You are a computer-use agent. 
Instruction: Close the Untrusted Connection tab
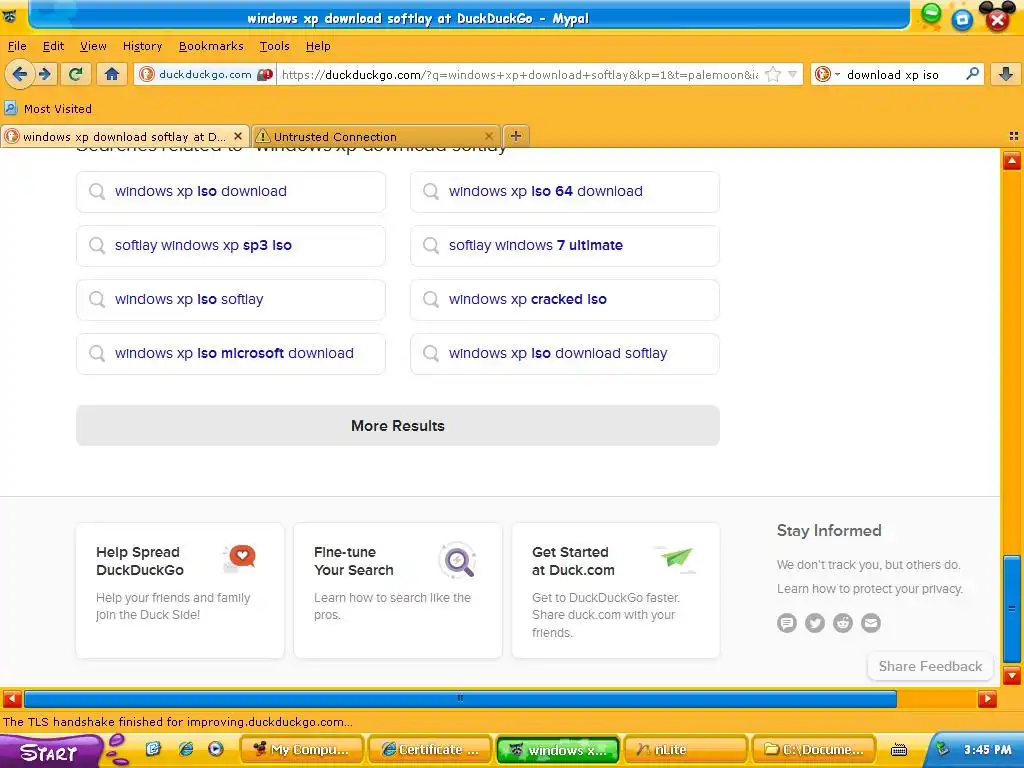pyautogui.click(x=488, y=136)
